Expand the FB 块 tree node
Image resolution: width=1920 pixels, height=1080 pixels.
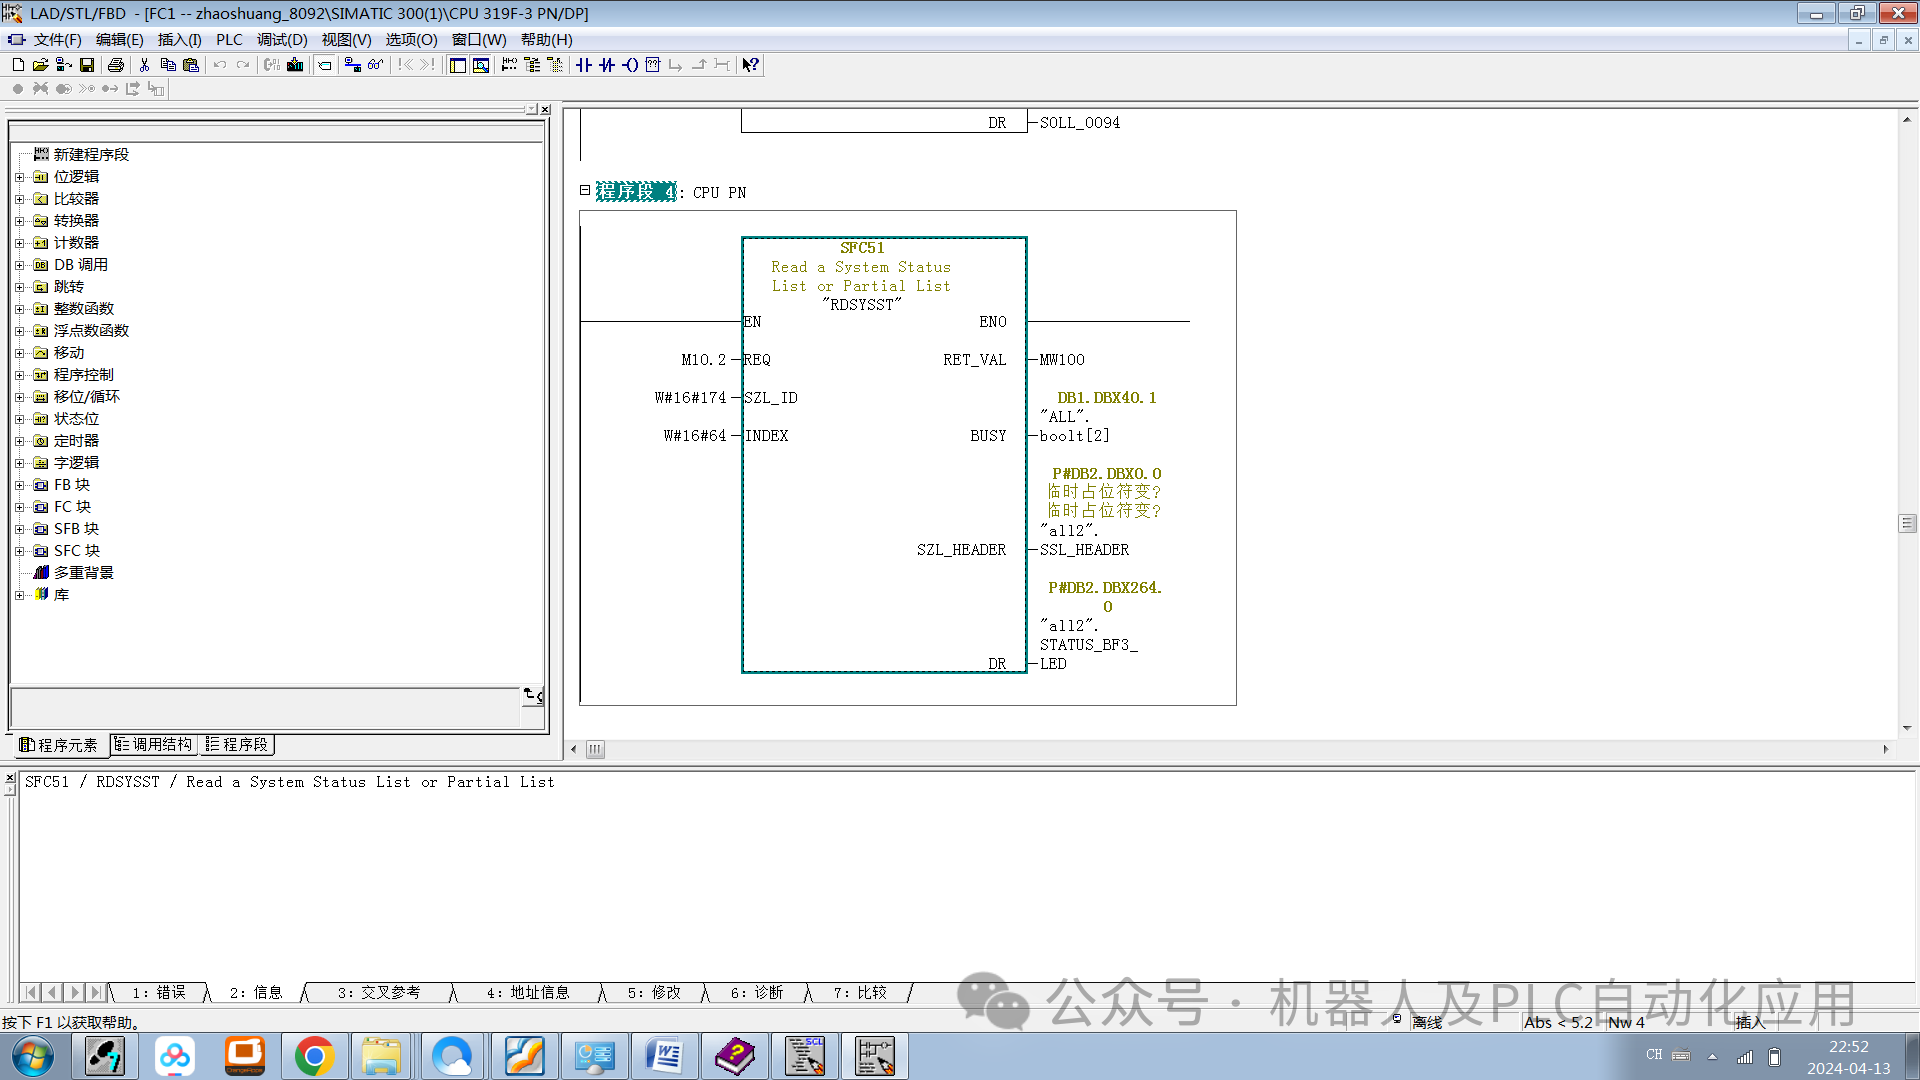19,485
